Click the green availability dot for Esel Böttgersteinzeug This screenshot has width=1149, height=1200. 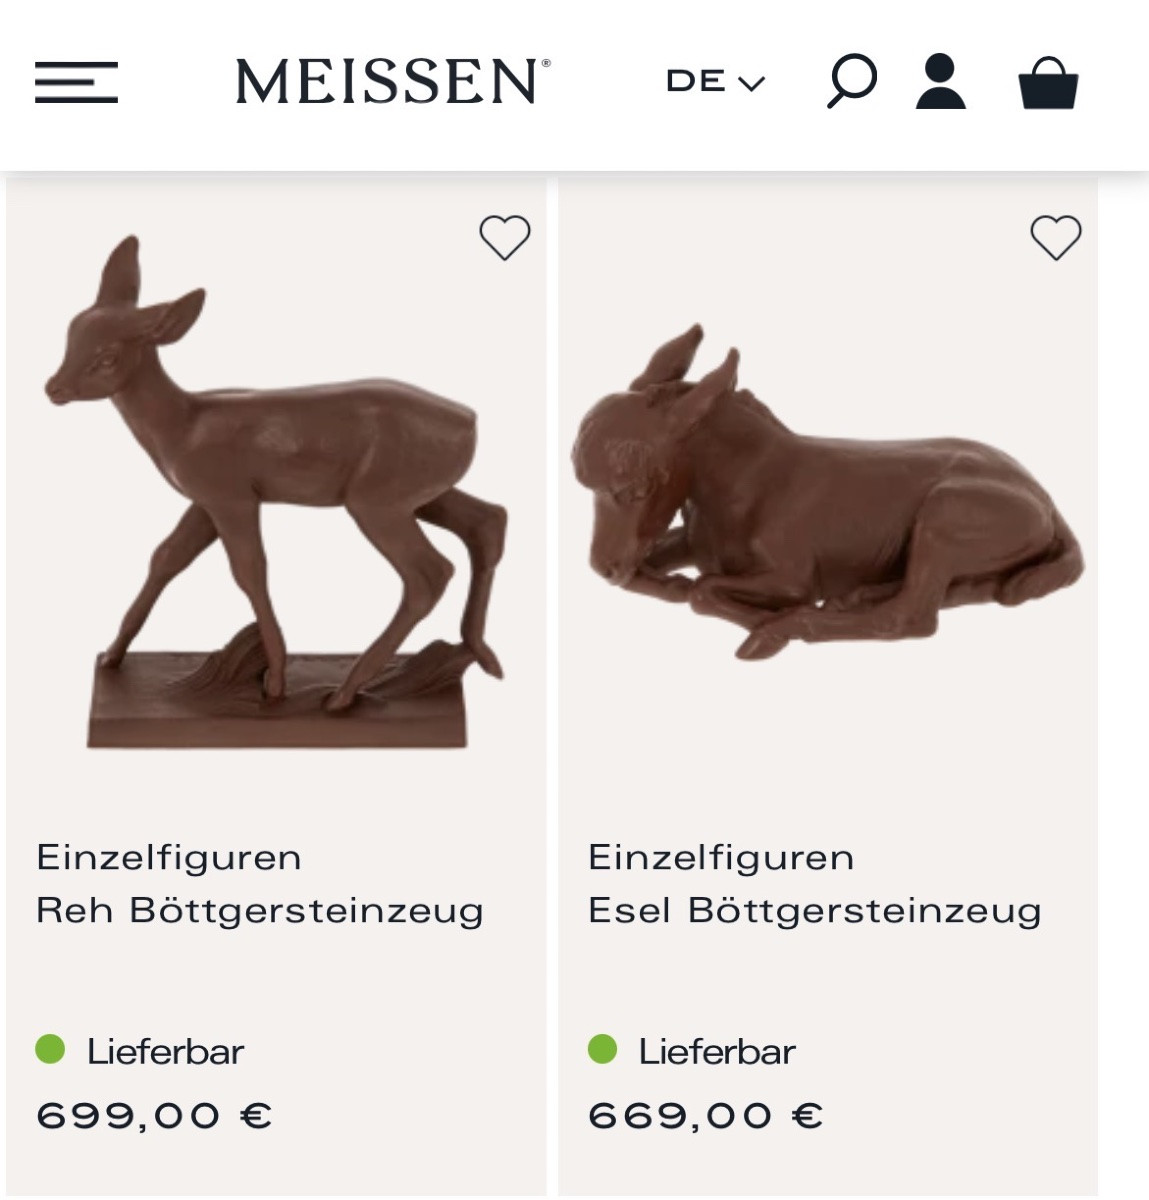[604, 1051]
